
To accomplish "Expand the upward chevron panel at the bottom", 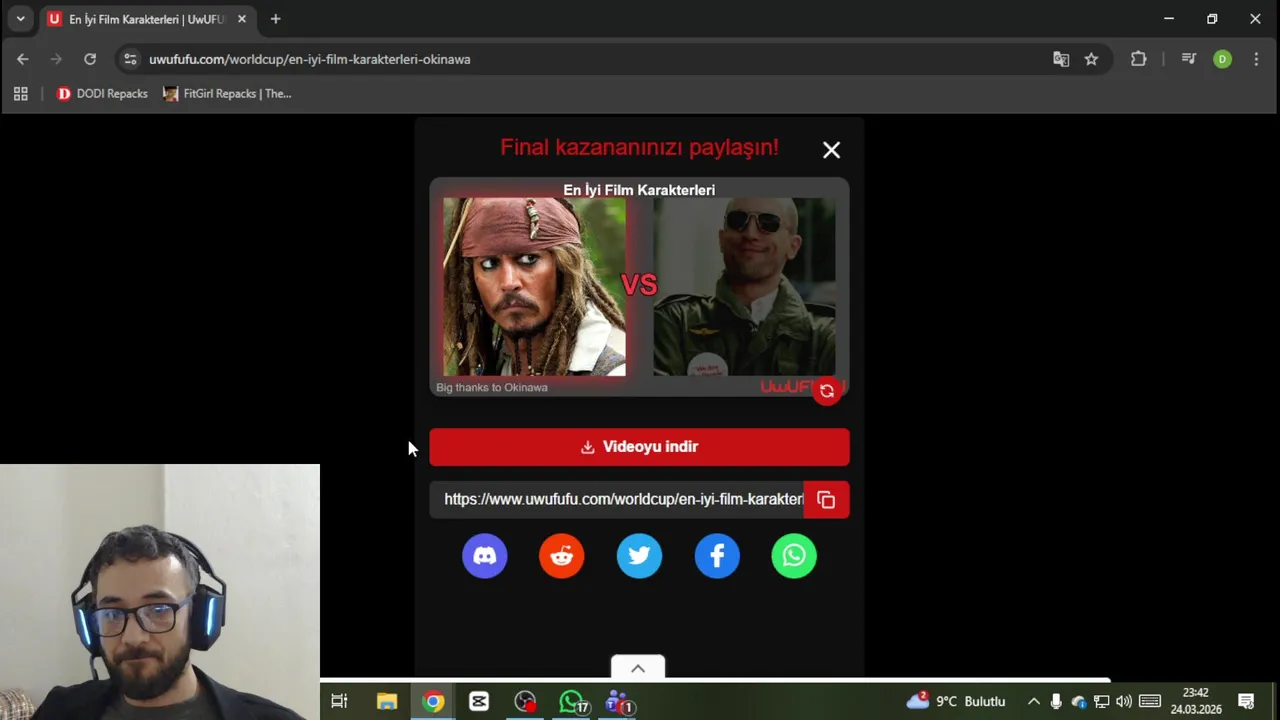I will (638, 668).
